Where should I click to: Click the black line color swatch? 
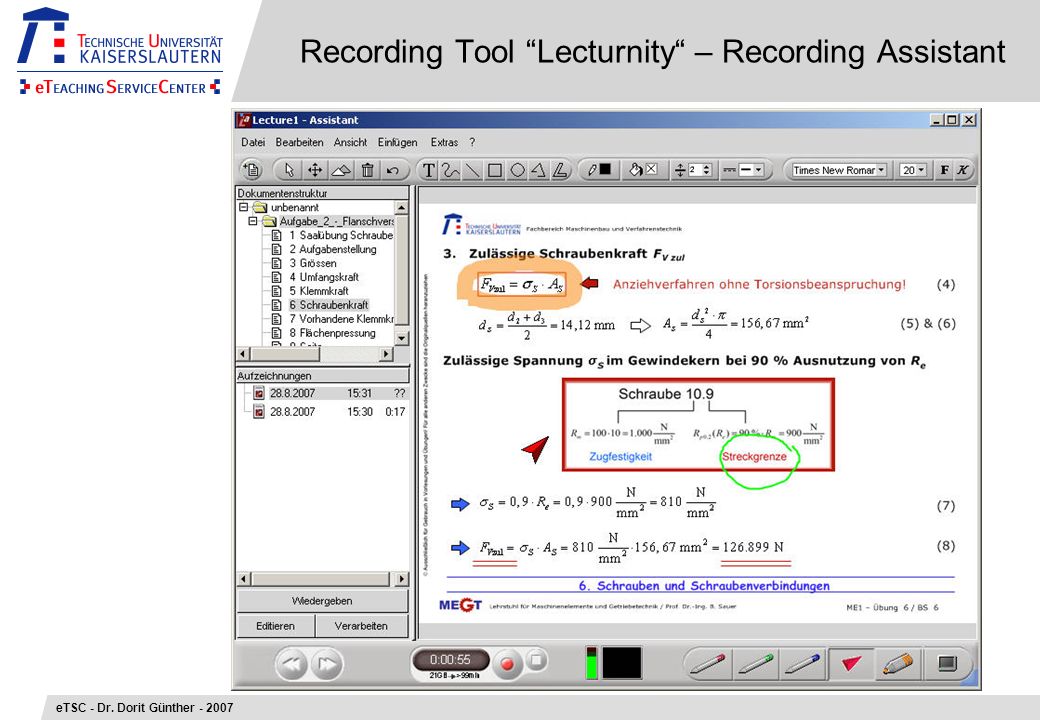click(605, 170)
